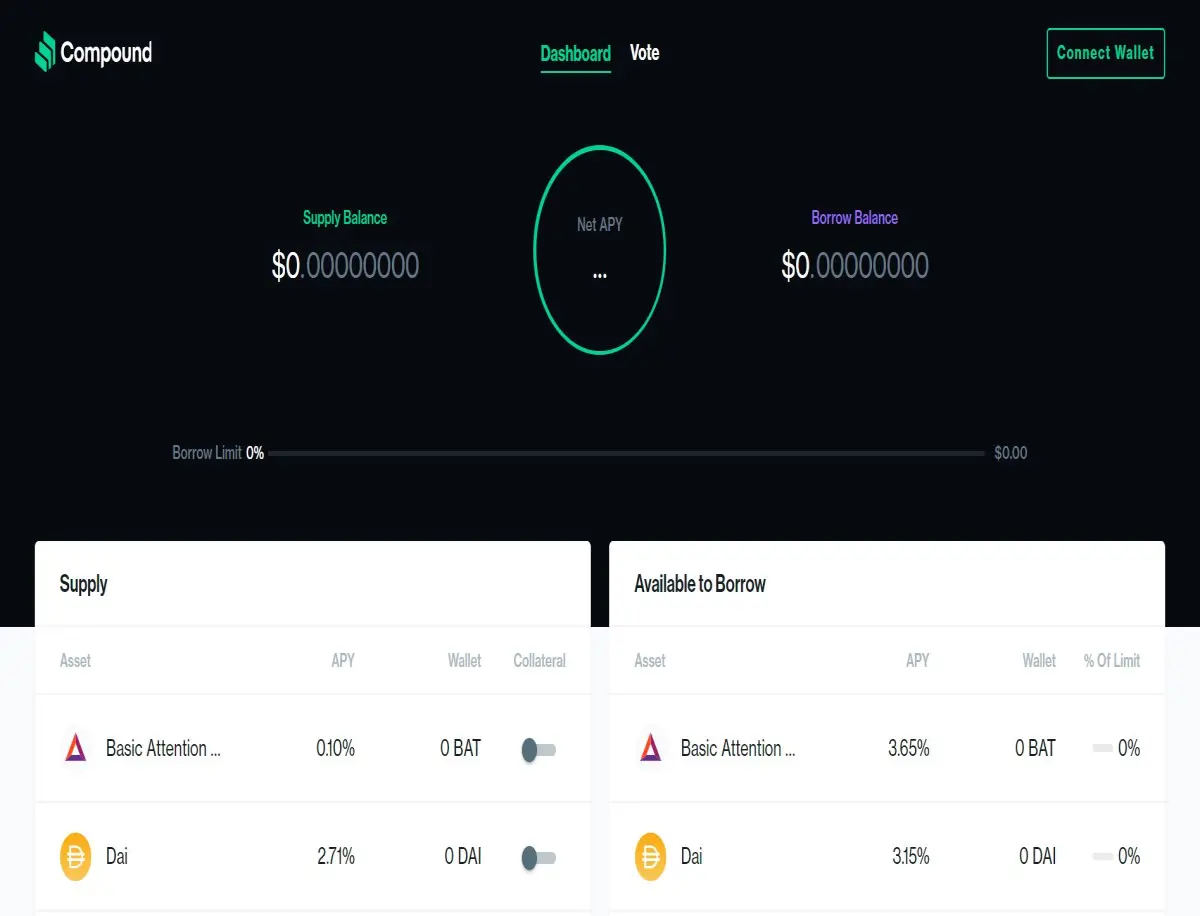Click the BAT icon in Supply list
Viewport: 1200px width, 916px height.
pyautogui.click(x=75, y=748)
